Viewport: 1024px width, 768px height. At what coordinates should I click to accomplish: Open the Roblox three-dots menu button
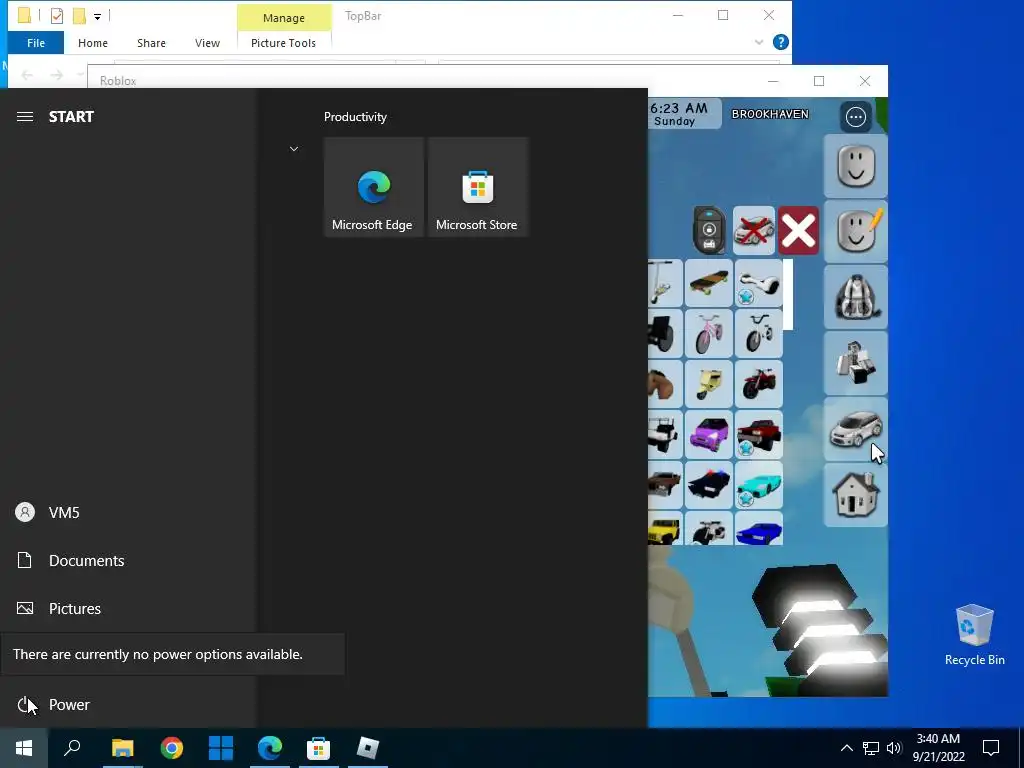tap(856, 117)
